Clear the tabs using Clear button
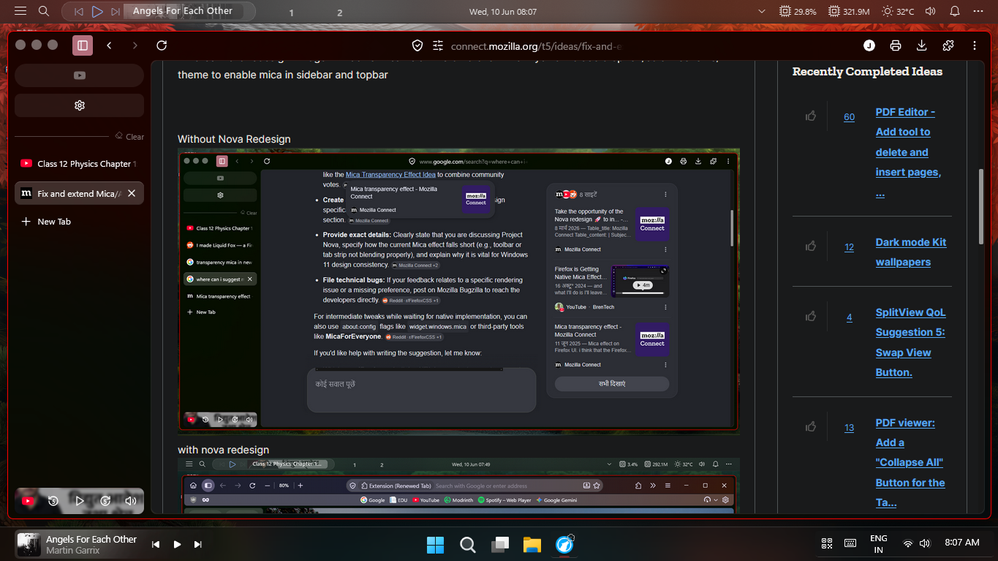 point(129,136)
